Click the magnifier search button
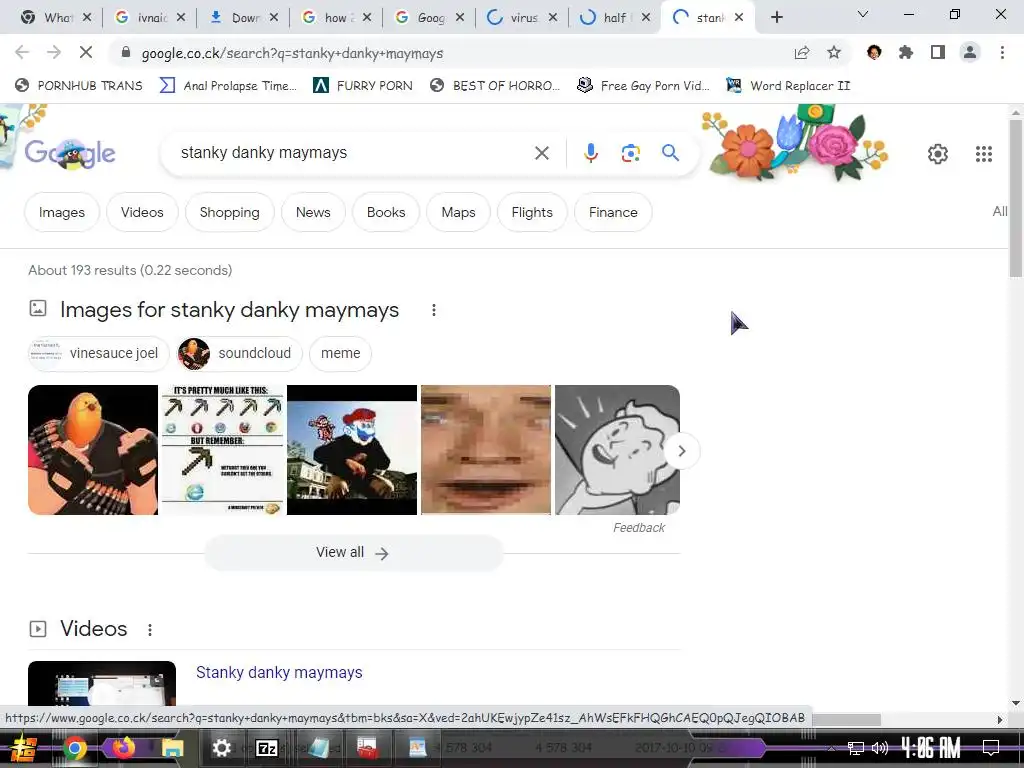The image size is (1024, 768). click(x=671, y=153)
